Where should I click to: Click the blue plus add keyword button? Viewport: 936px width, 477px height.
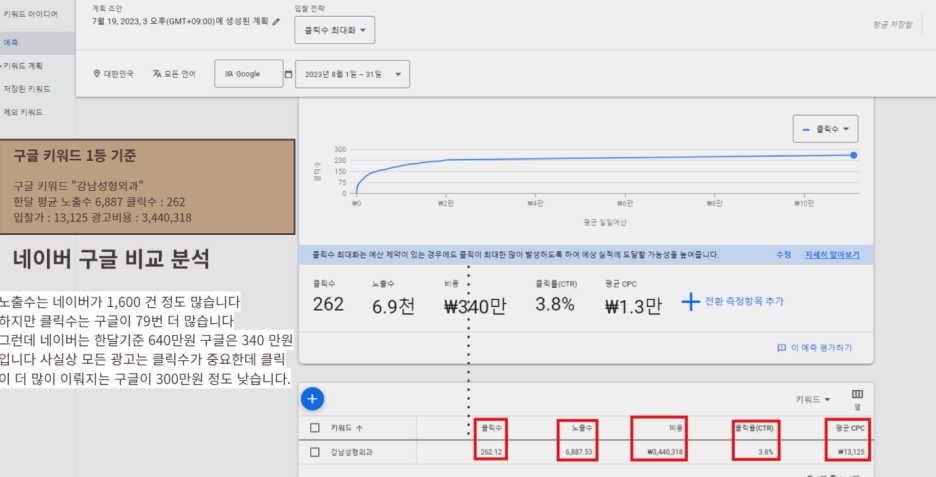(312, 399)
